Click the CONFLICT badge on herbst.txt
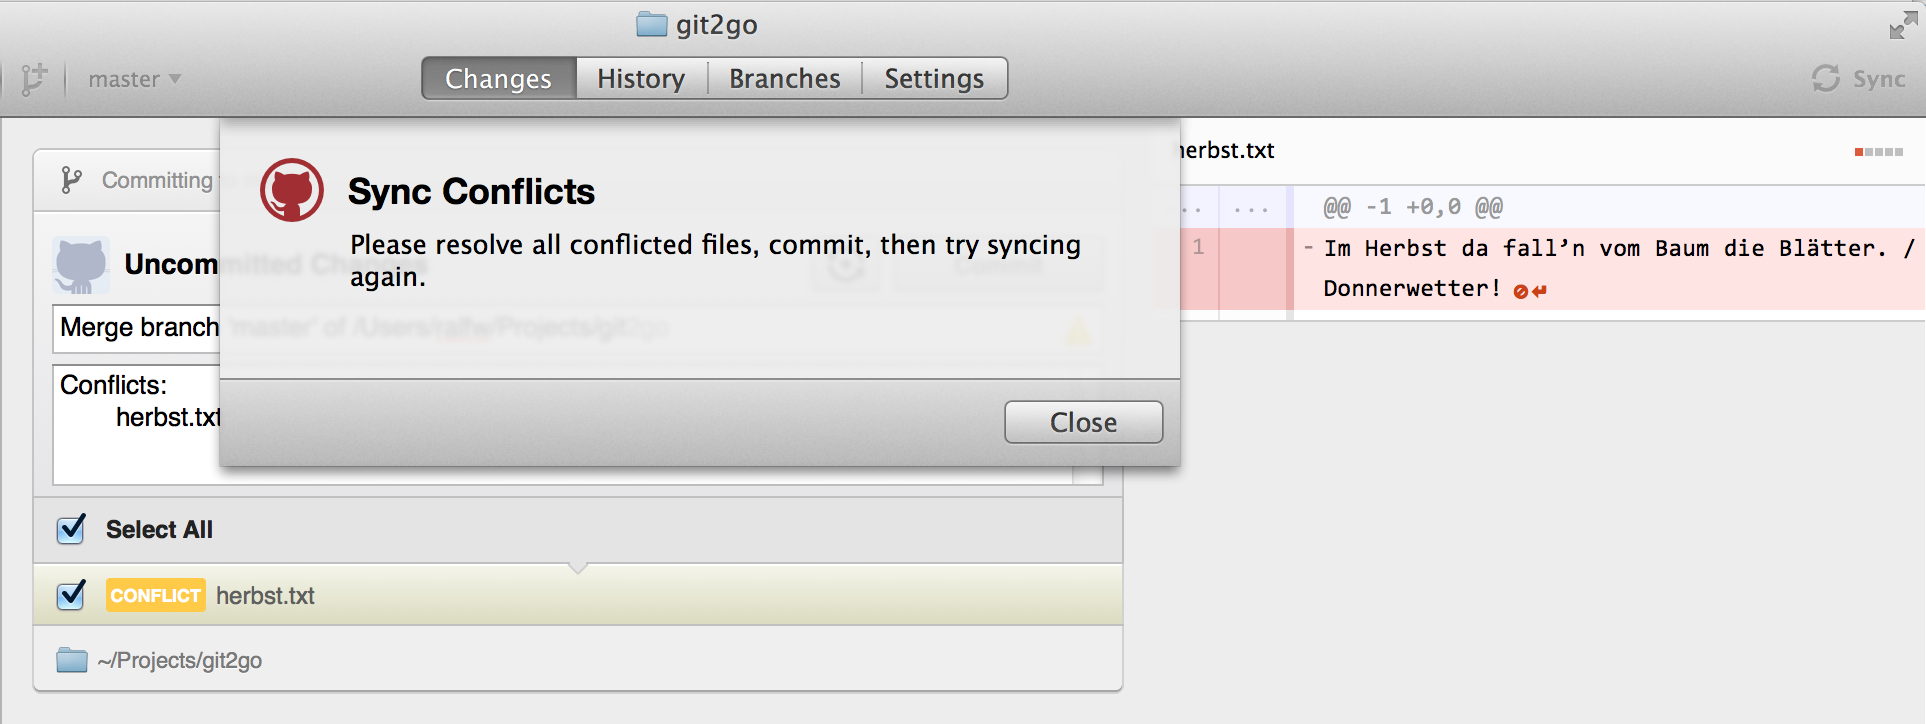1926x724 pixels. (x=156, y=595)
